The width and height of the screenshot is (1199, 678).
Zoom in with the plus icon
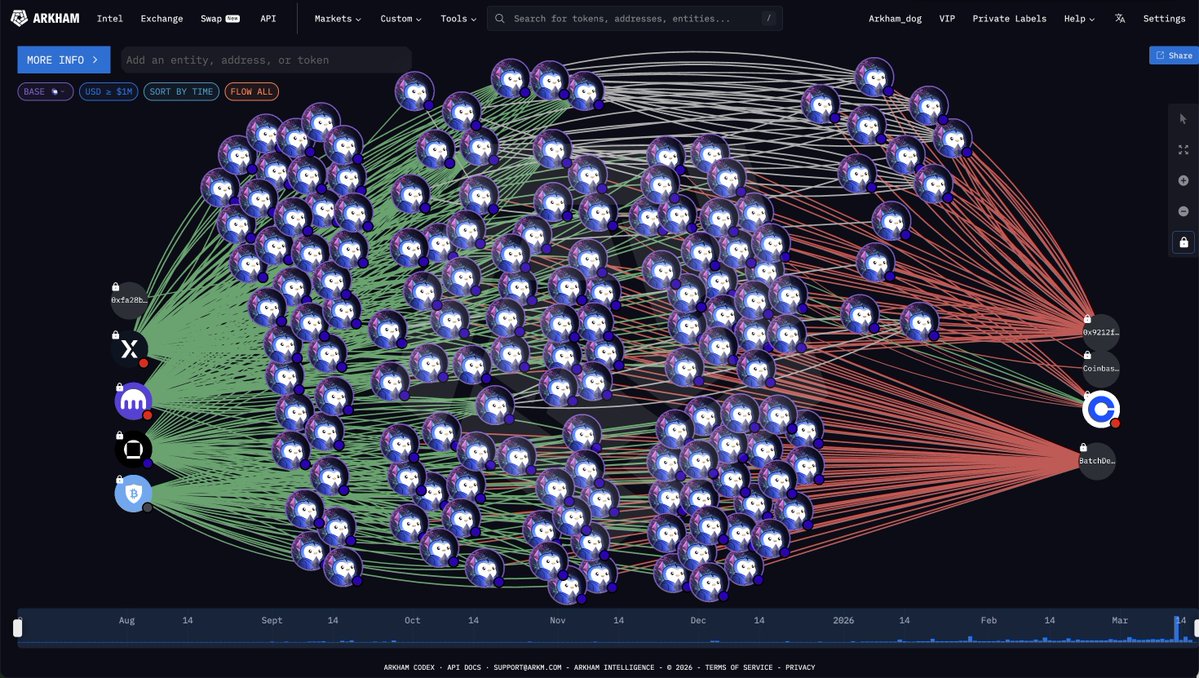(x=1183, y=180)
